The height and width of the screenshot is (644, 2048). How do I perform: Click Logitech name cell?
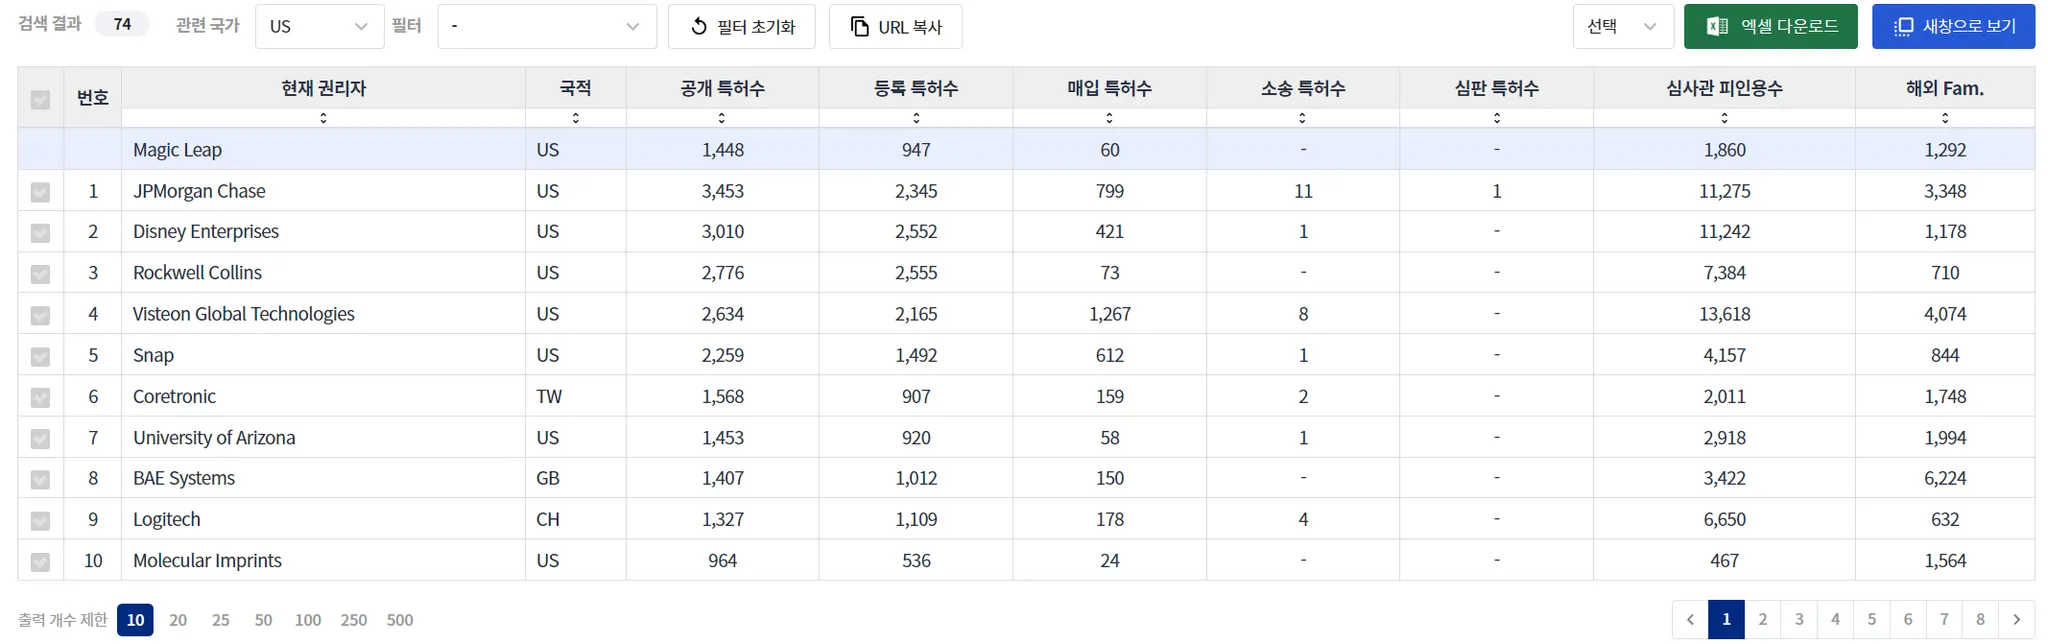pos(323,519)
